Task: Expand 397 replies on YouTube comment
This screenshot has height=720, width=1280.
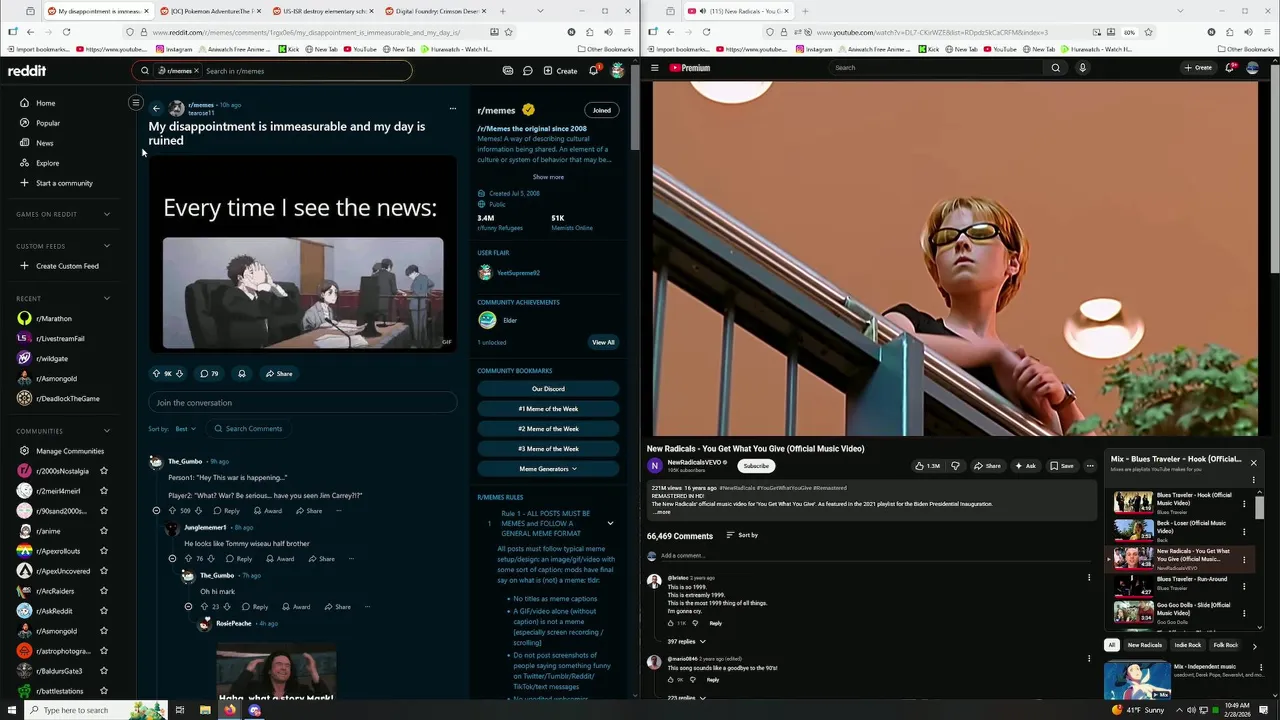Action: coord(686,641)
